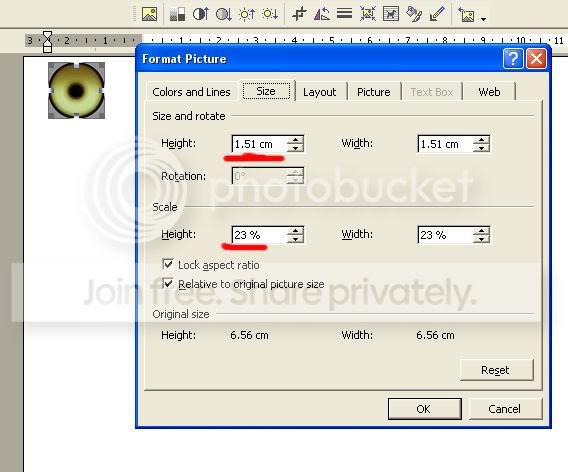Click the size Height field showing 1.51 cm
Screen dimensions: 568x472
click(x=259, y=144)
